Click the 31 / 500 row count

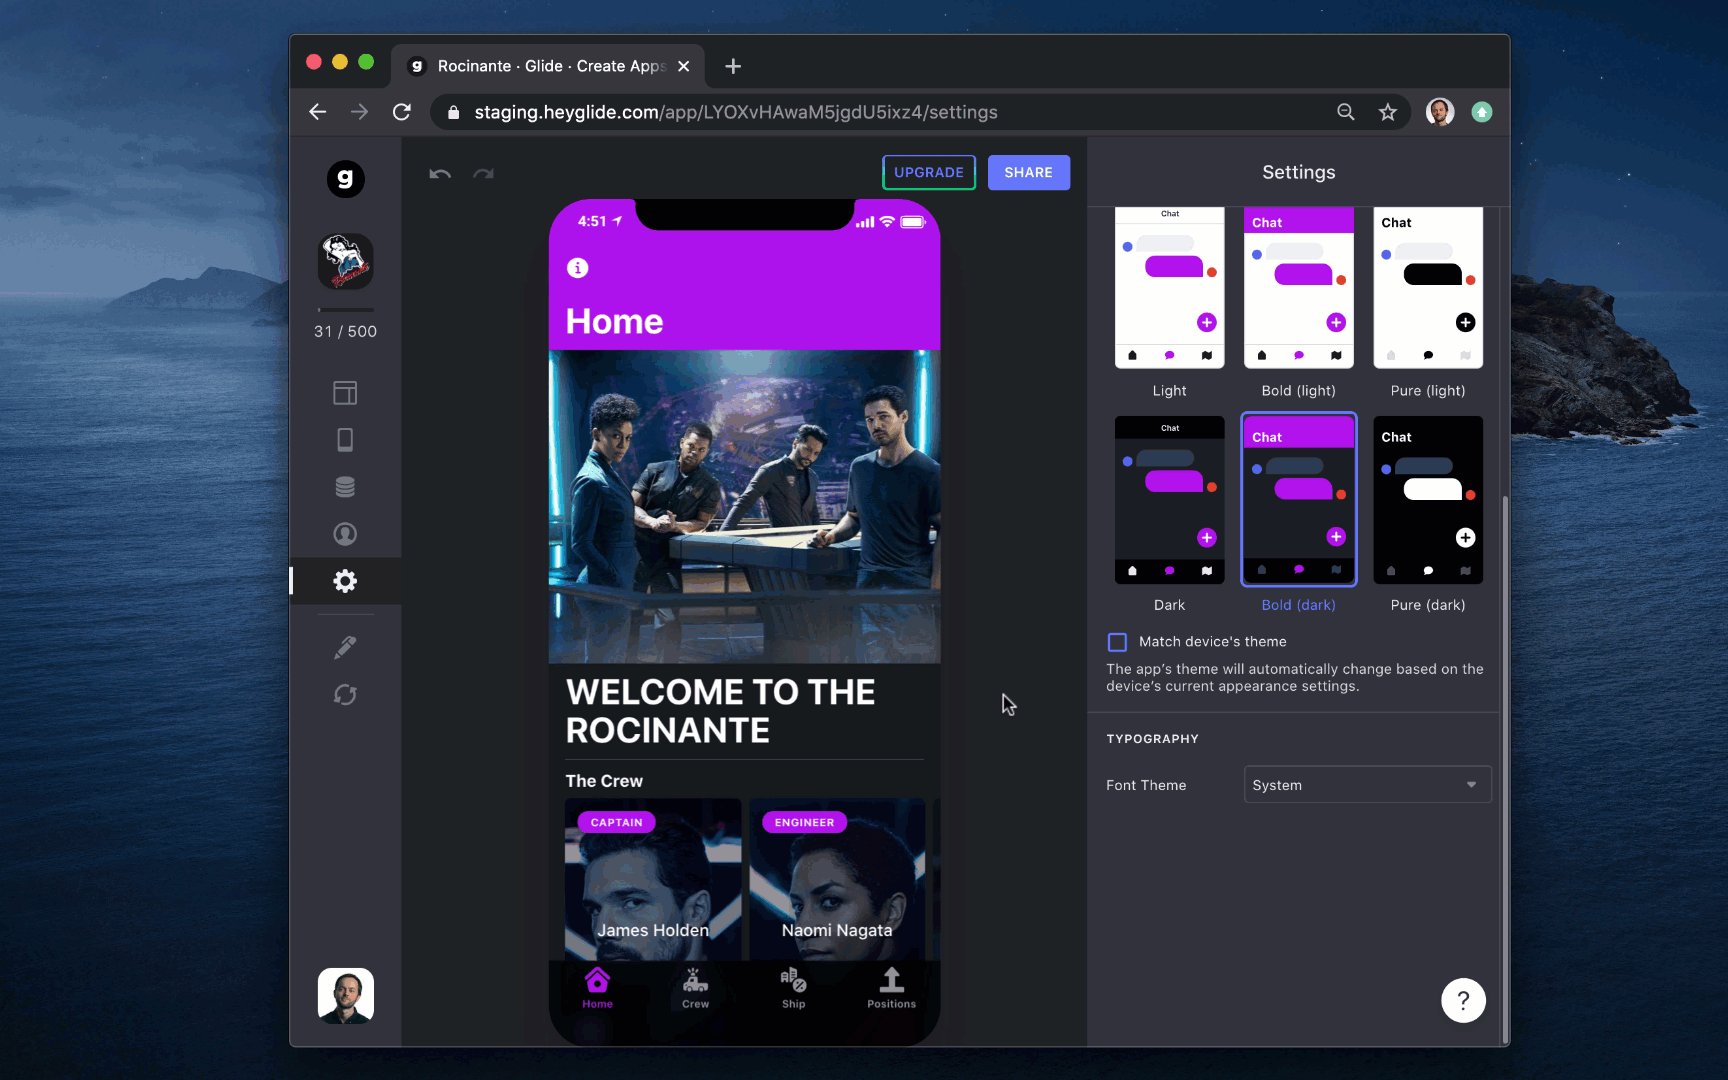click(x=345, y=331)
